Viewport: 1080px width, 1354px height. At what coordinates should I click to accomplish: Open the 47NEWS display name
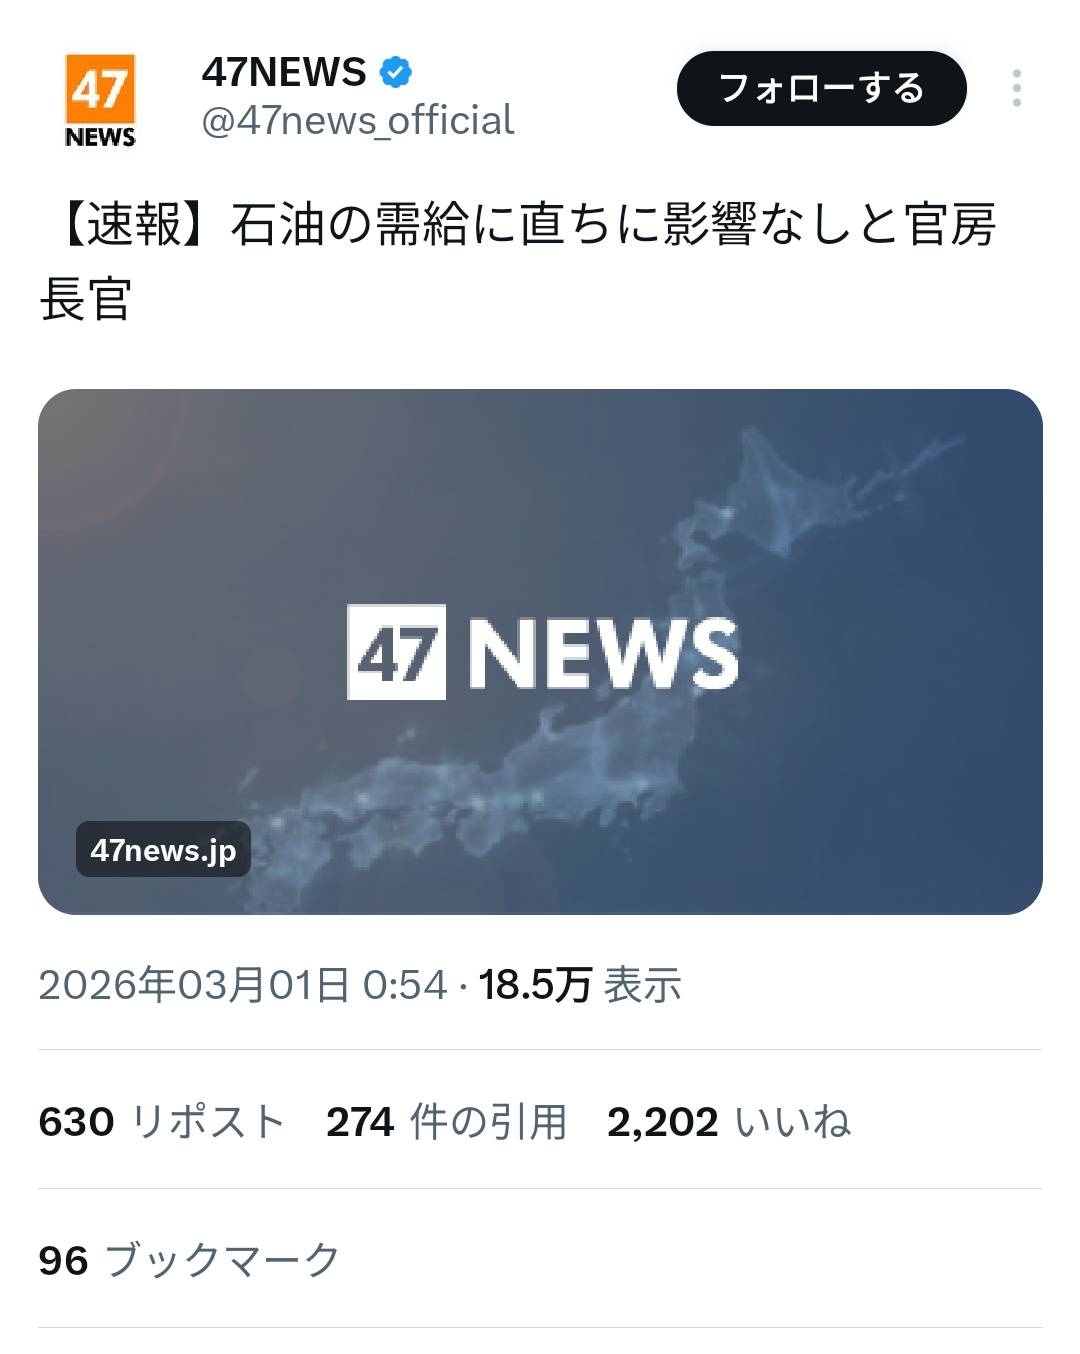pyautogui.click(x=284, y=72)
